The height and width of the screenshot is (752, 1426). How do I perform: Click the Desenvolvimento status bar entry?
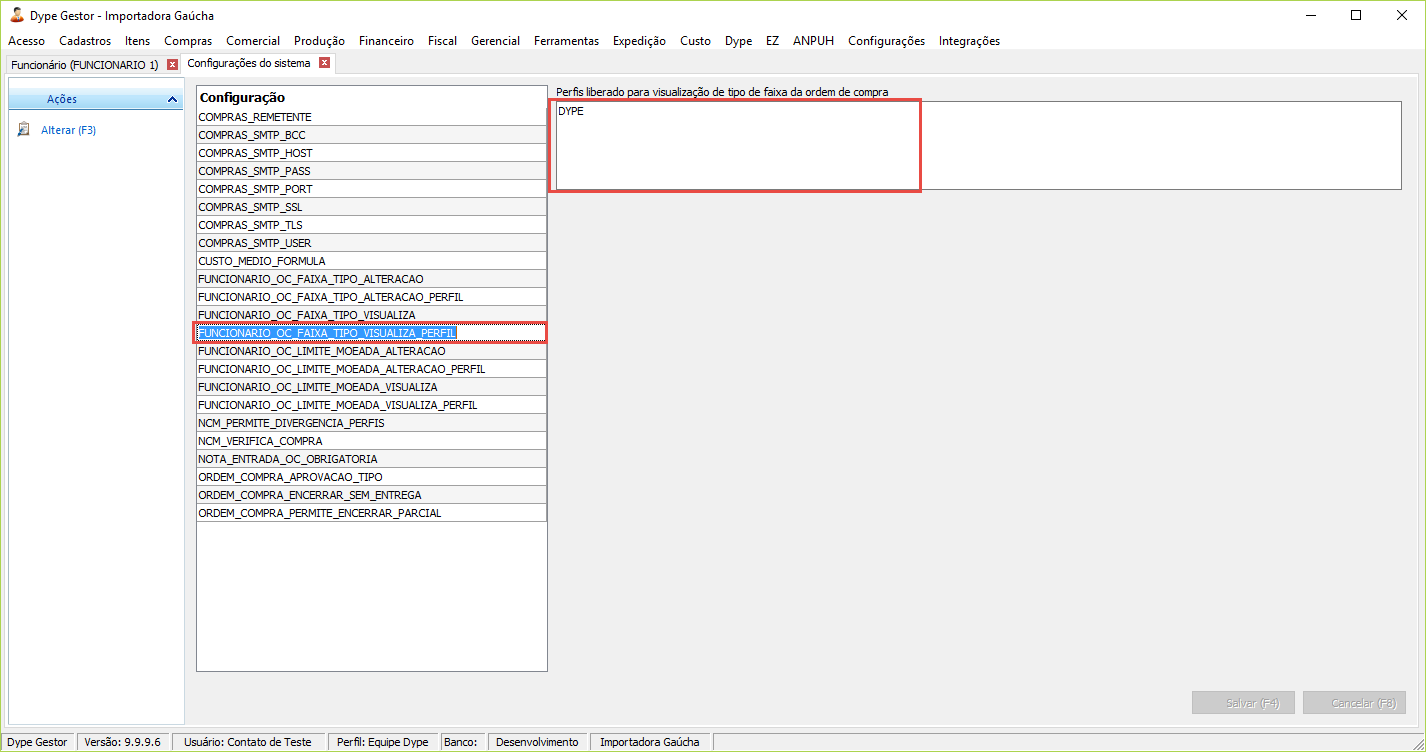coord(537,742)
